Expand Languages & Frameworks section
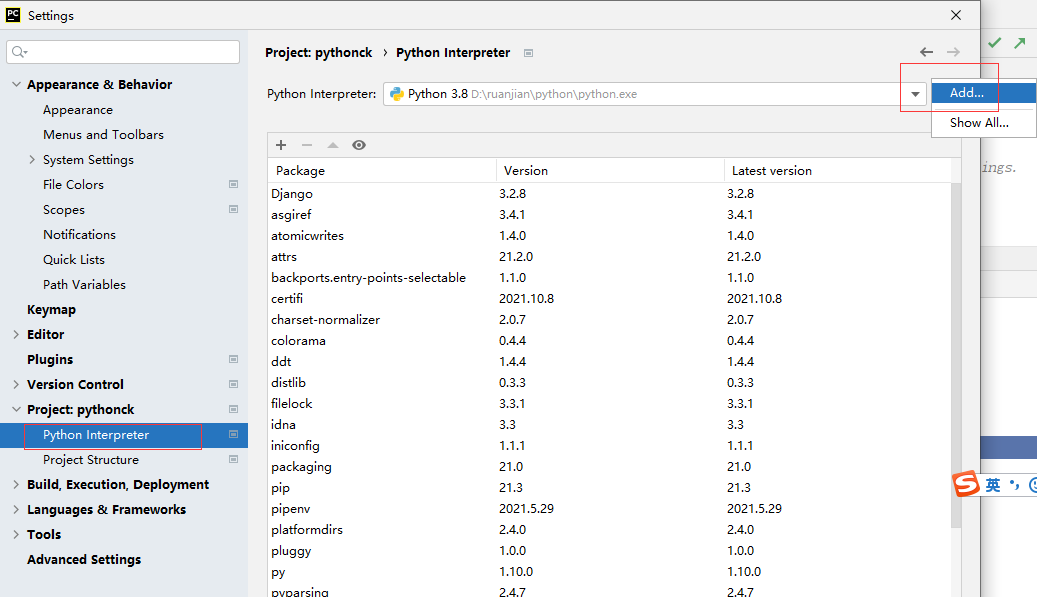Screen dimensions: 1037x597 (17, 509)
